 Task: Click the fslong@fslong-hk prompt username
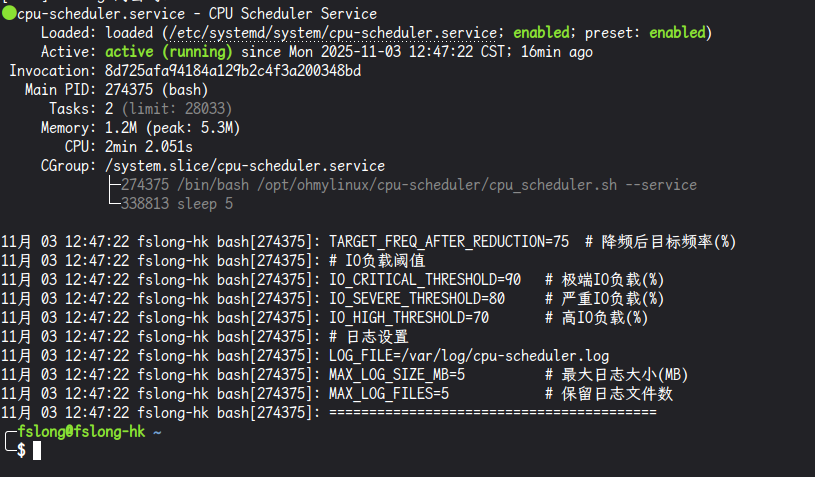coord(81,431)
